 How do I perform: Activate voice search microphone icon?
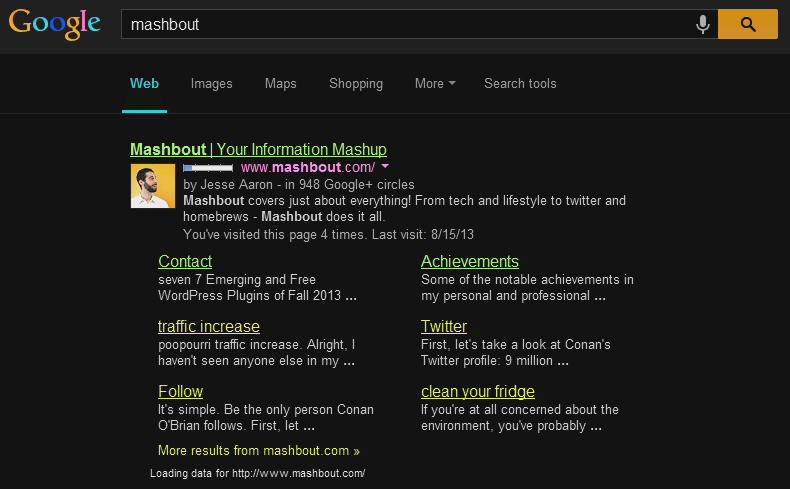[x=702, y=24]
